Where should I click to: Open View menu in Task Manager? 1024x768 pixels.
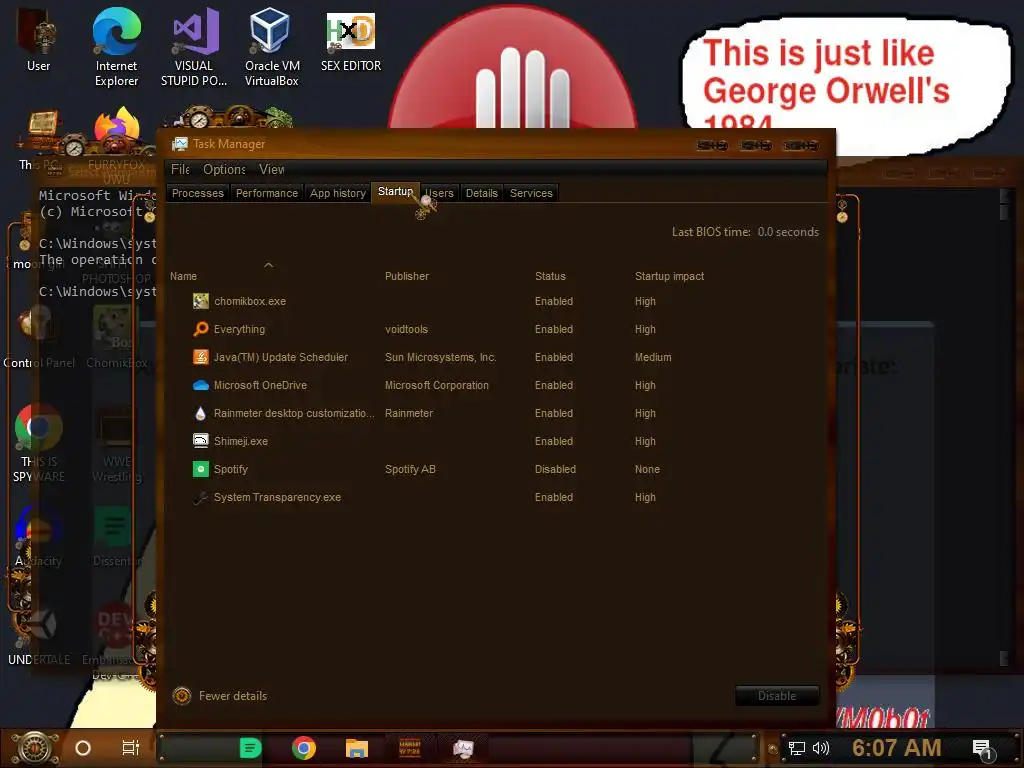point(272,169)
